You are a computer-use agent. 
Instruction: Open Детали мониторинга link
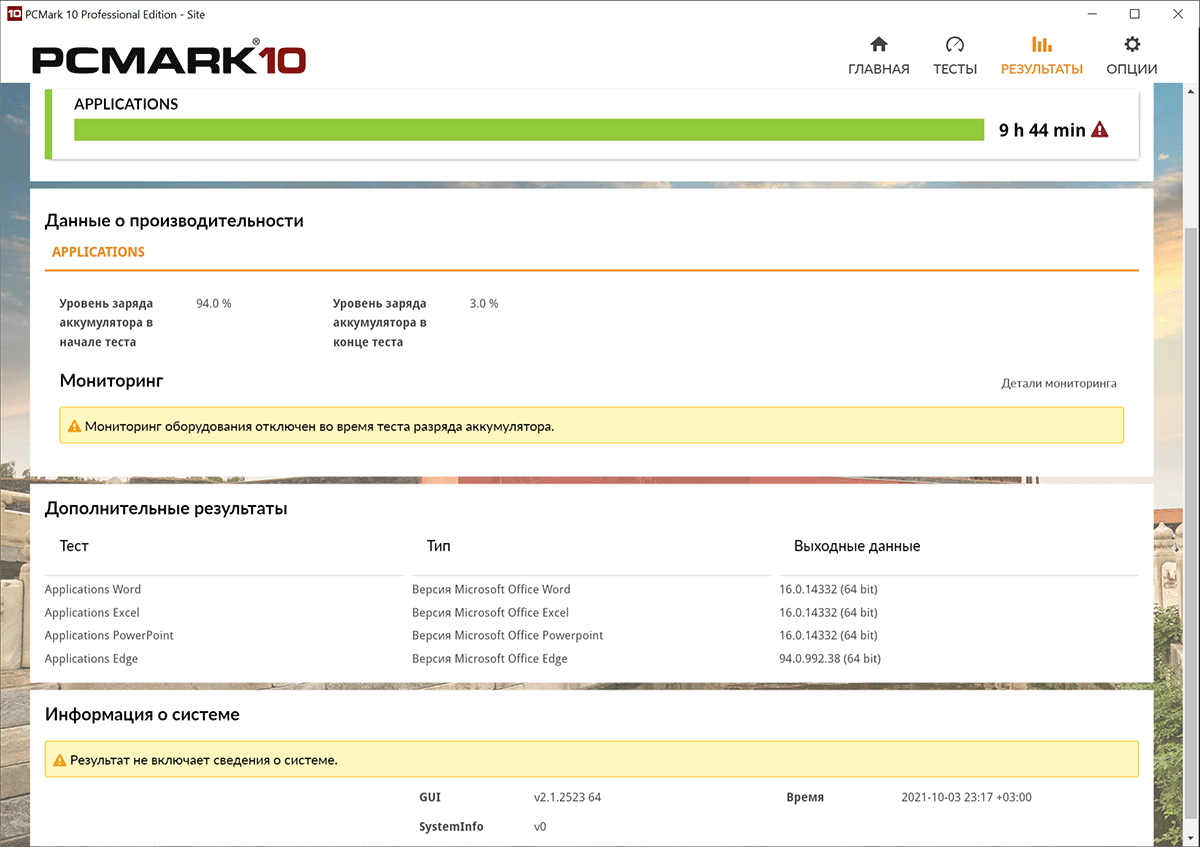pos(1059,383)
